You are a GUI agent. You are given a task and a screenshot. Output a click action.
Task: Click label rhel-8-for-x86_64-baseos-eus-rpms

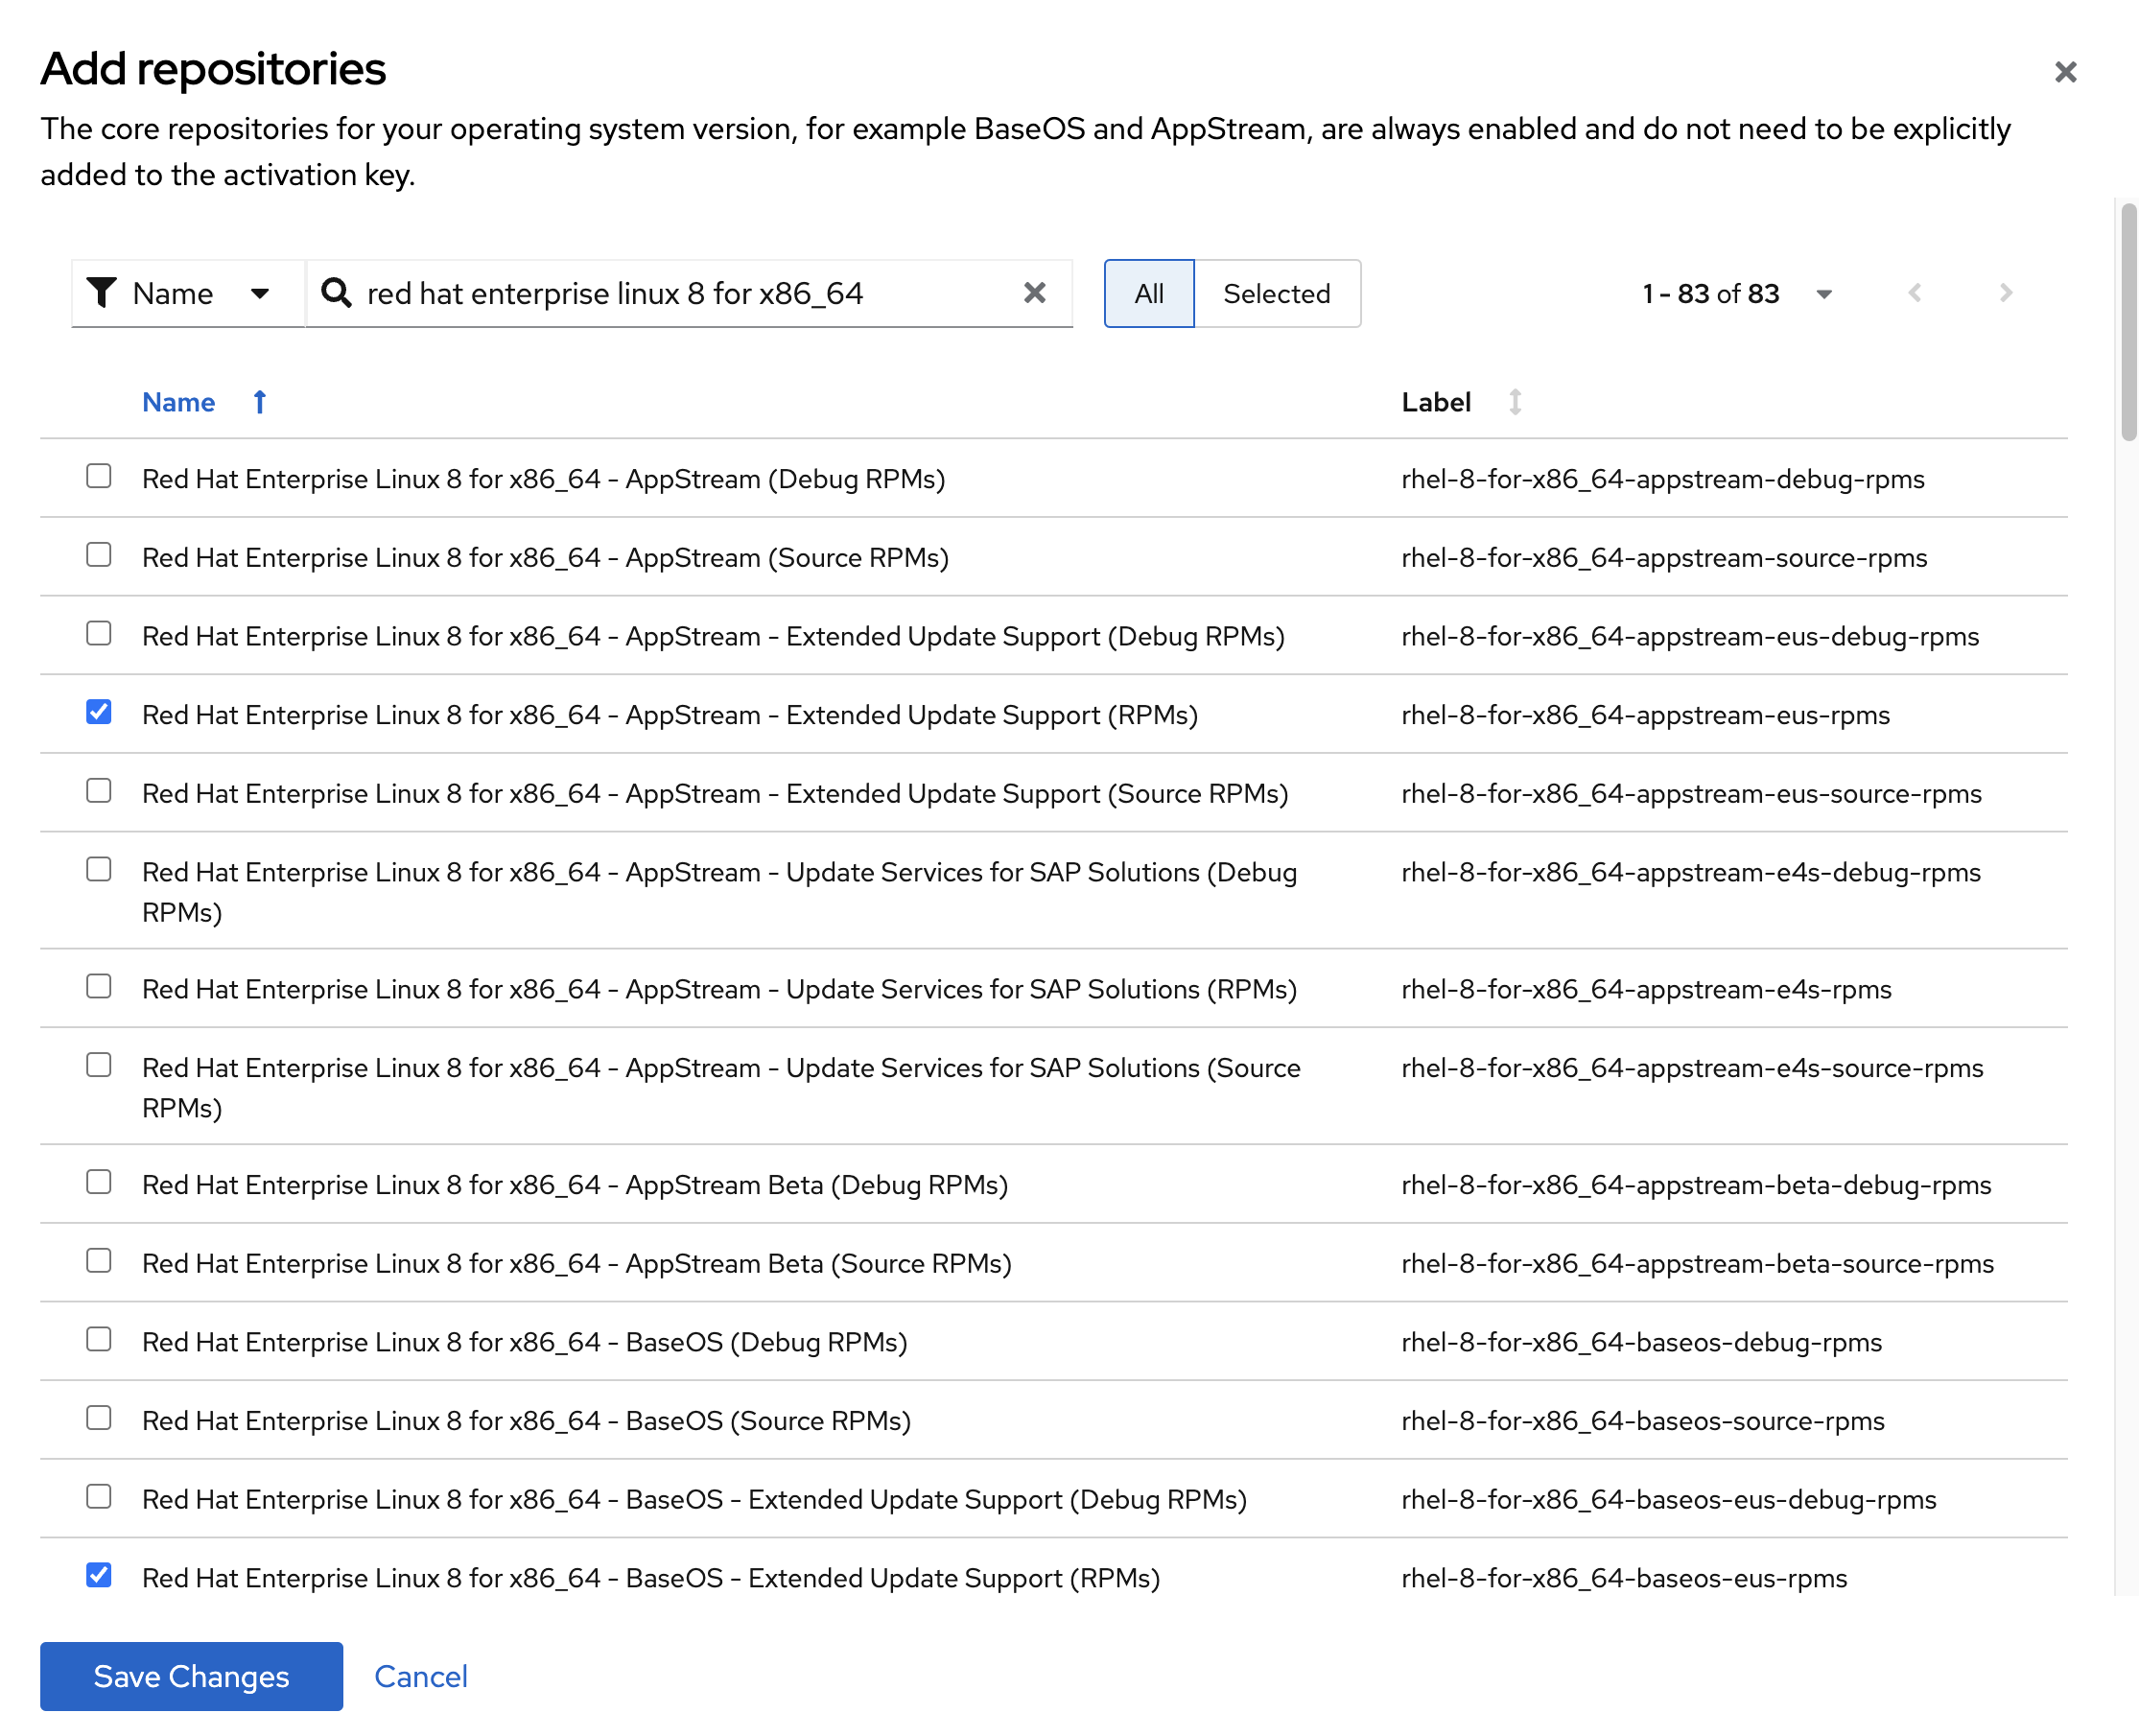click(x=1624, y=1578)
